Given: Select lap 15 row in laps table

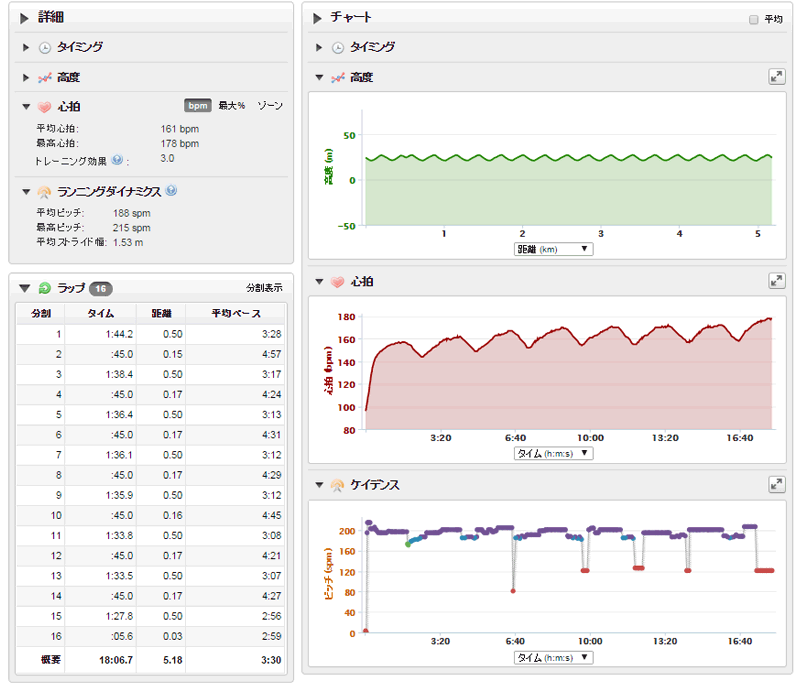Looking at the screenshot, I should 150,615.
